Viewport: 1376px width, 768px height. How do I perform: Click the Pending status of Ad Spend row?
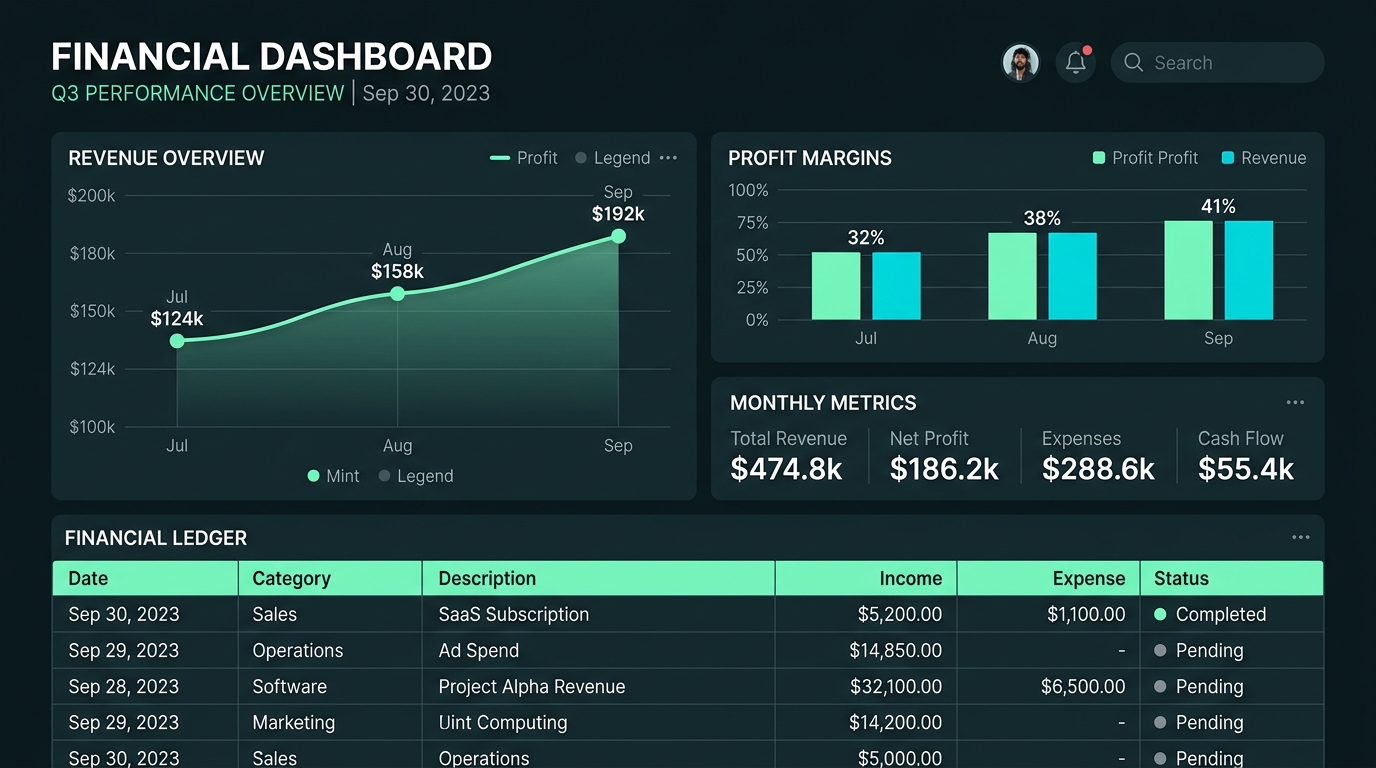[1199, 650]
